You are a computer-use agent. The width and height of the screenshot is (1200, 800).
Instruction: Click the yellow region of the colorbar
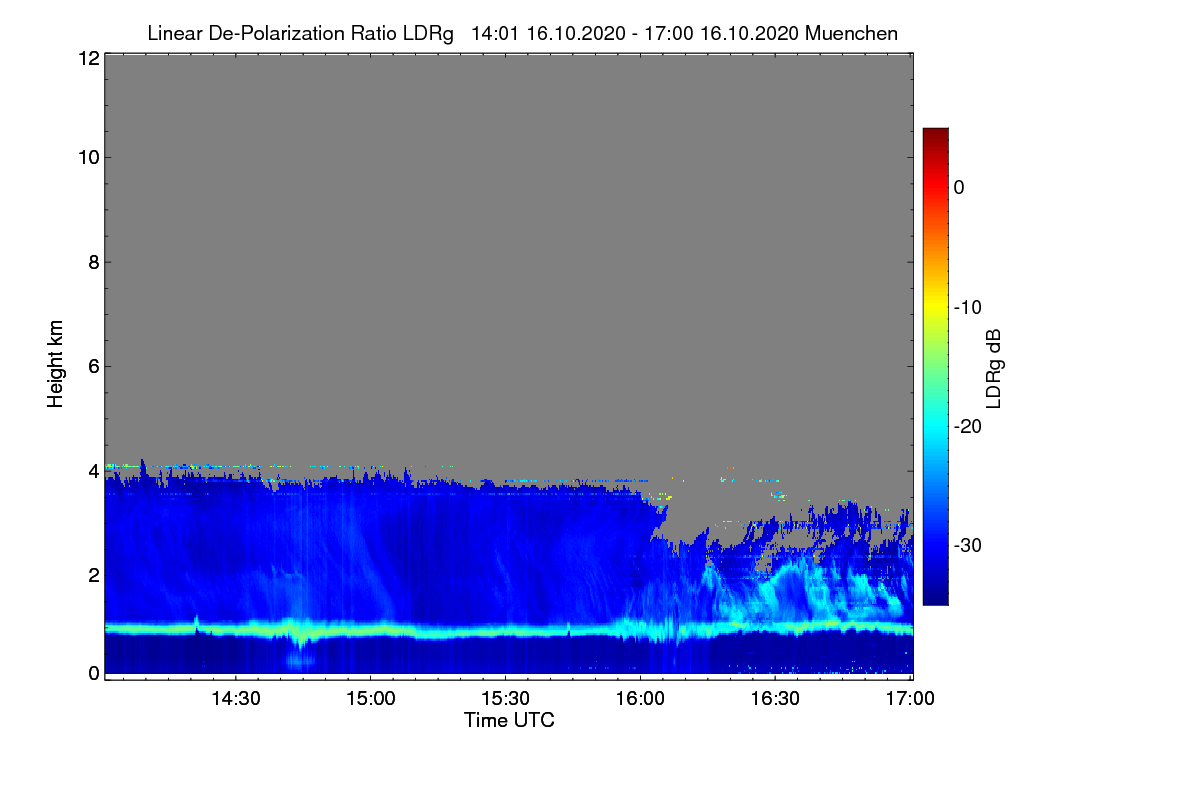click(935, 305)
